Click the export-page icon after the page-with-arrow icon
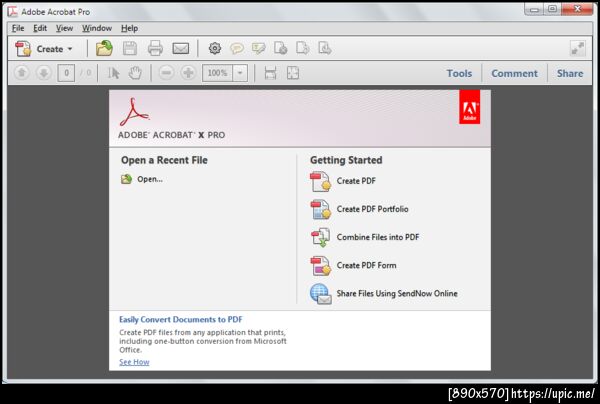This screenshot has height=404, width=600. pos(325,48)
